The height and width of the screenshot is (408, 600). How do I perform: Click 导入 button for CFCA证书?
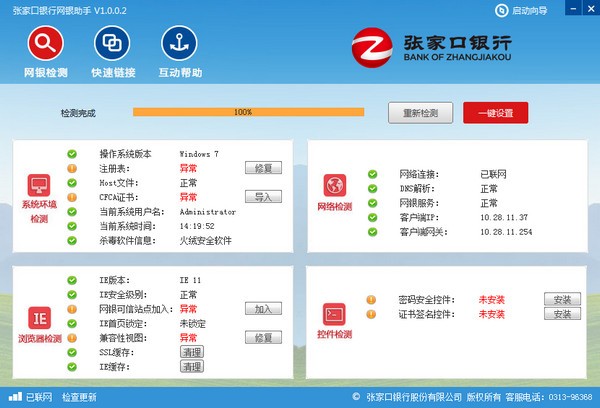[x=263, y=197]
